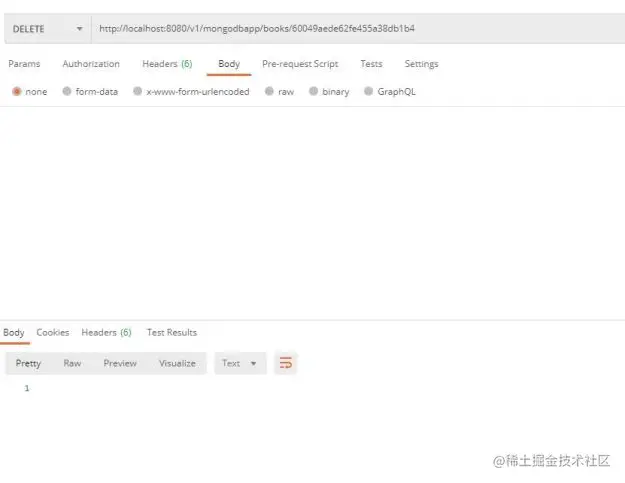Switch to Raw response view
This screenshot has height=483, width=625.
[x=72, y=363]
